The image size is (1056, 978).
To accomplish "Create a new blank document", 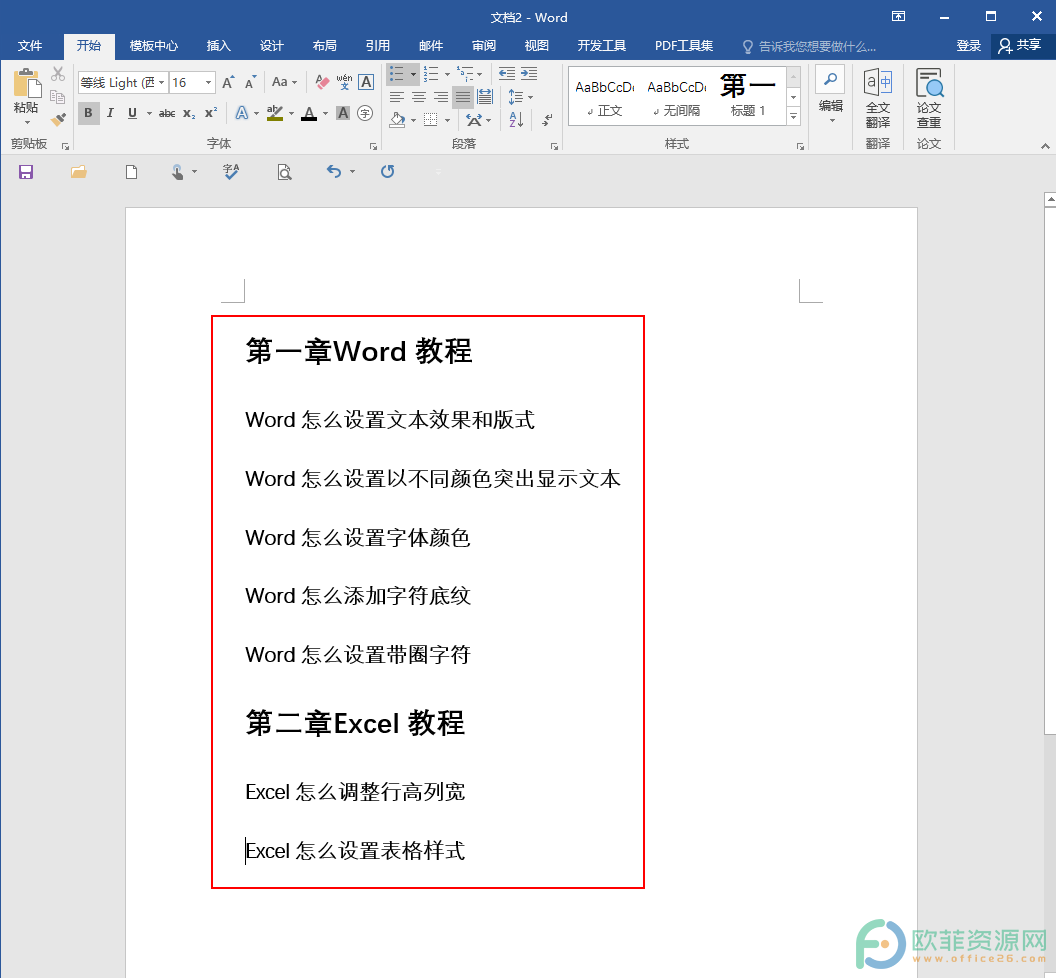I will pyautogui.click(x=131, y=172).
